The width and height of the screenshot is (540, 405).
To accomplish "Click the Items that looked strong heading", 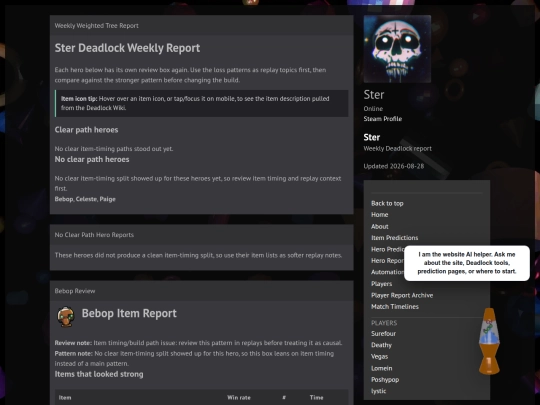I will [99, 374].
